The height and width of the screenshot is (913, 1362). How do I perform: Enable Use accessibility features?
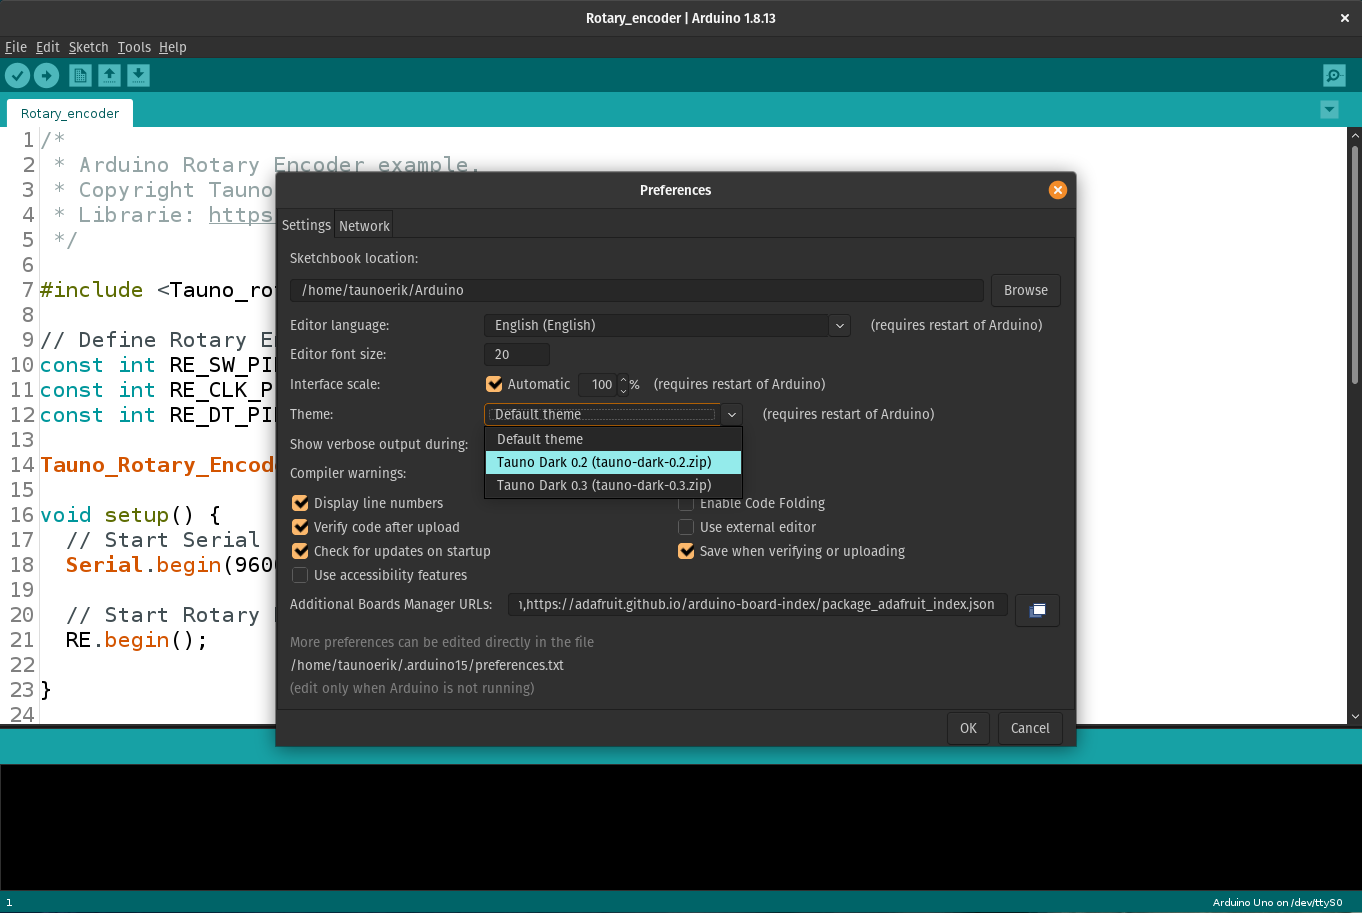coord(300,575)
